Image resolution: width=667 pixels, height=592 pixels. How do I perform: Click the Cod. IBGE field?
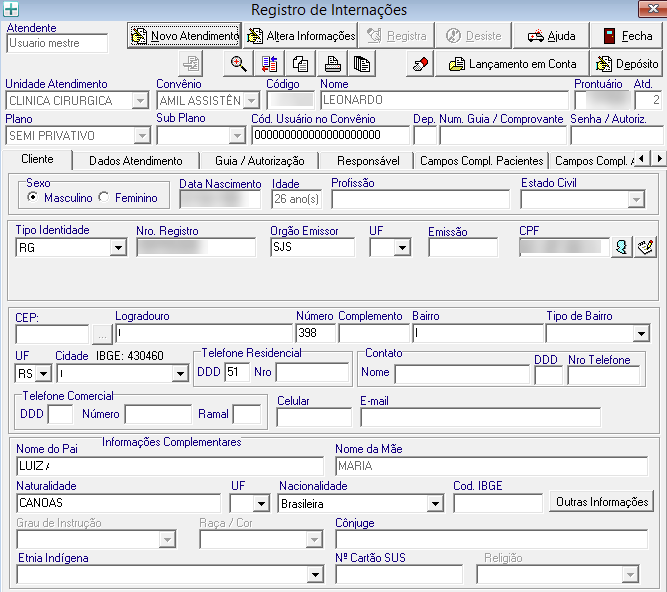point(498,504)
